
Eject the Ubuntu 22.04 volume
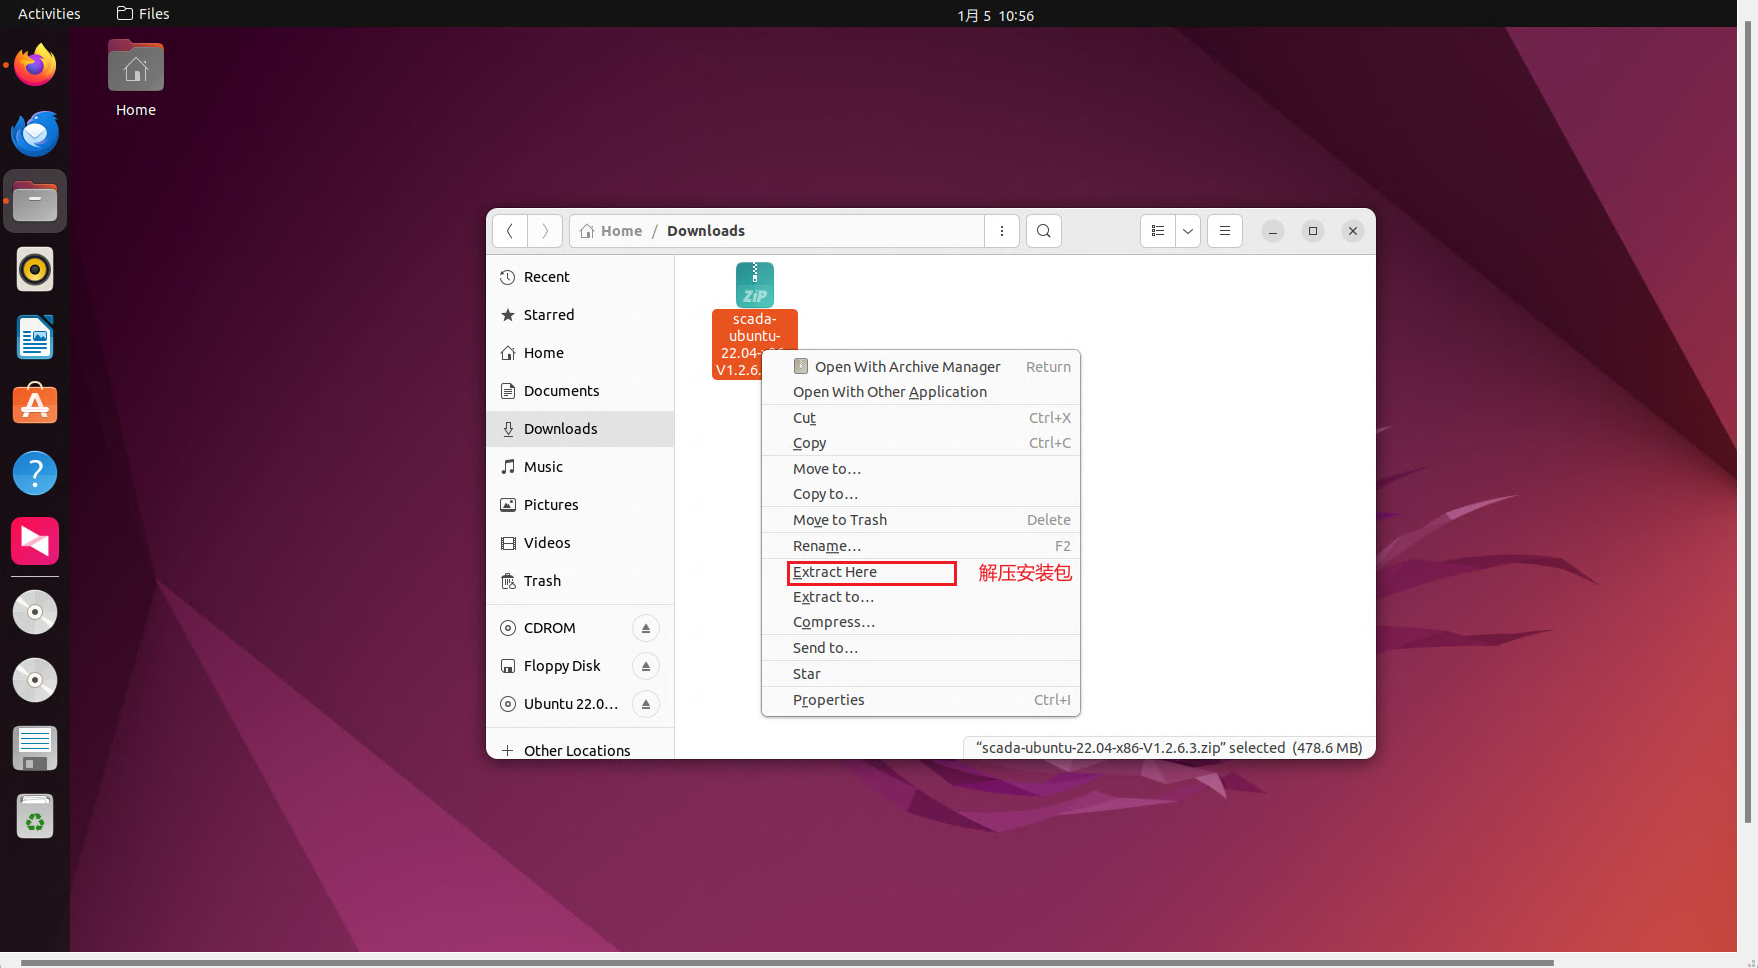tap(646, 704)
